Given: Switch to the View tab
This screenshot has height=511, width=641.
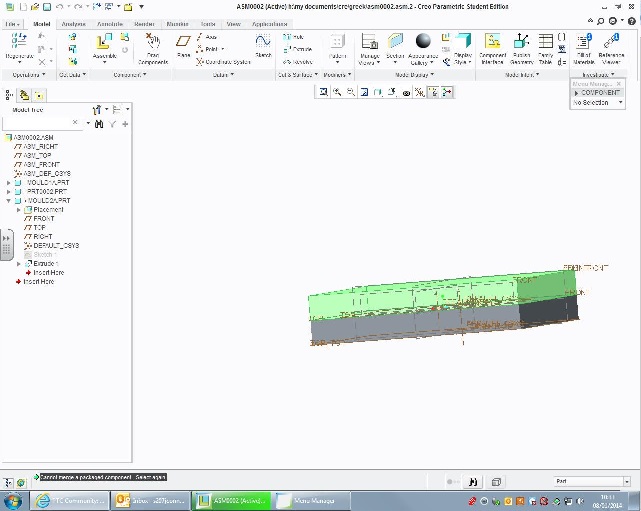Looking at the screenshot, I should 233,24.
